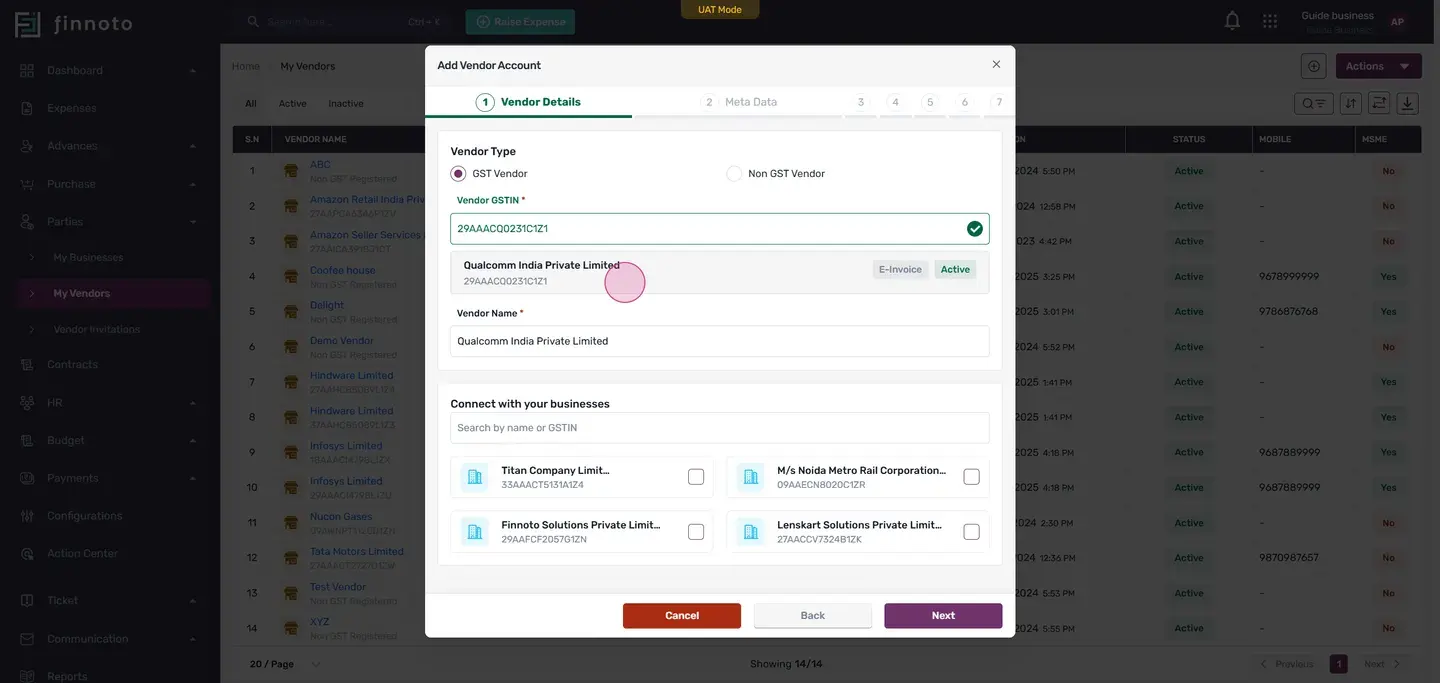Click the Ticket sidebar icon
Screen dimensions: 1440x683
coord(28,601)
